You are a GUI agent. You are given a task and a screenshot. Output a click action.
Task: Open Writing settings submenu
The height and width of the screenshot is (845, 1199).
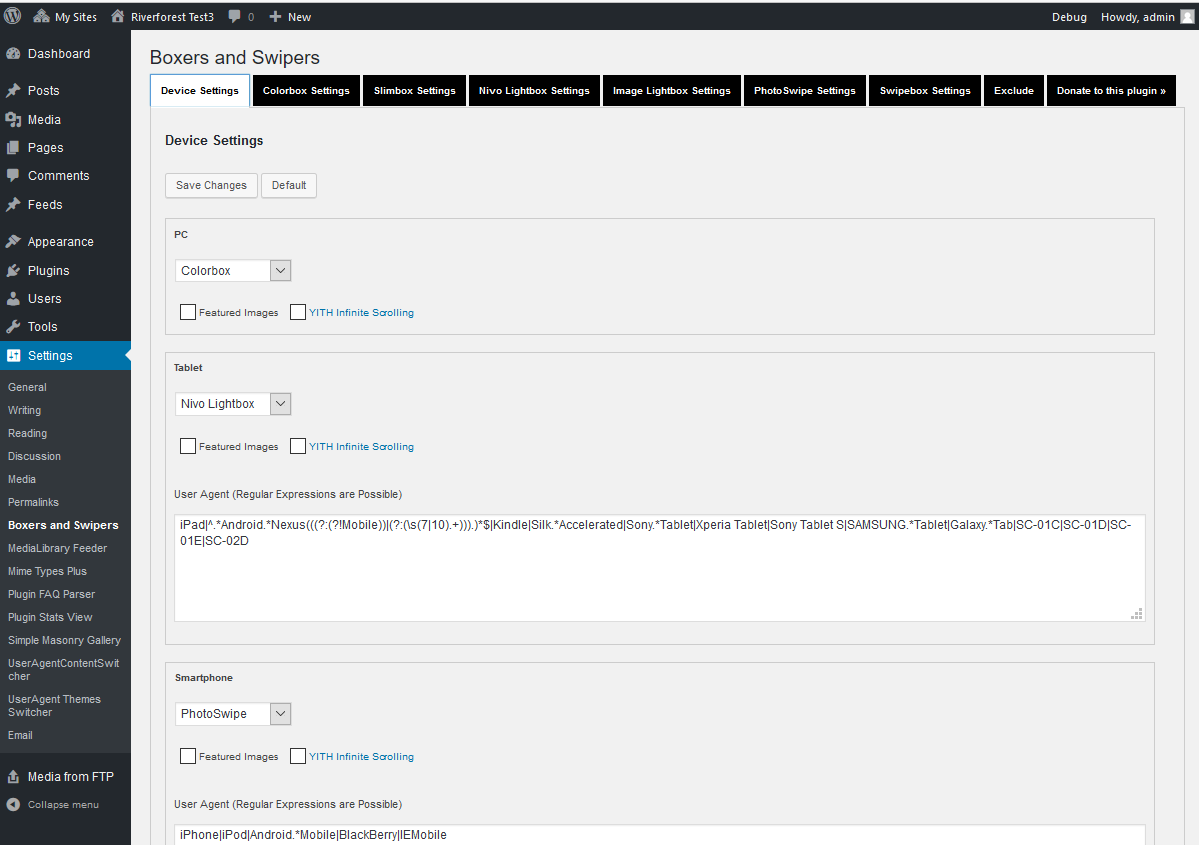coord(24,411)
